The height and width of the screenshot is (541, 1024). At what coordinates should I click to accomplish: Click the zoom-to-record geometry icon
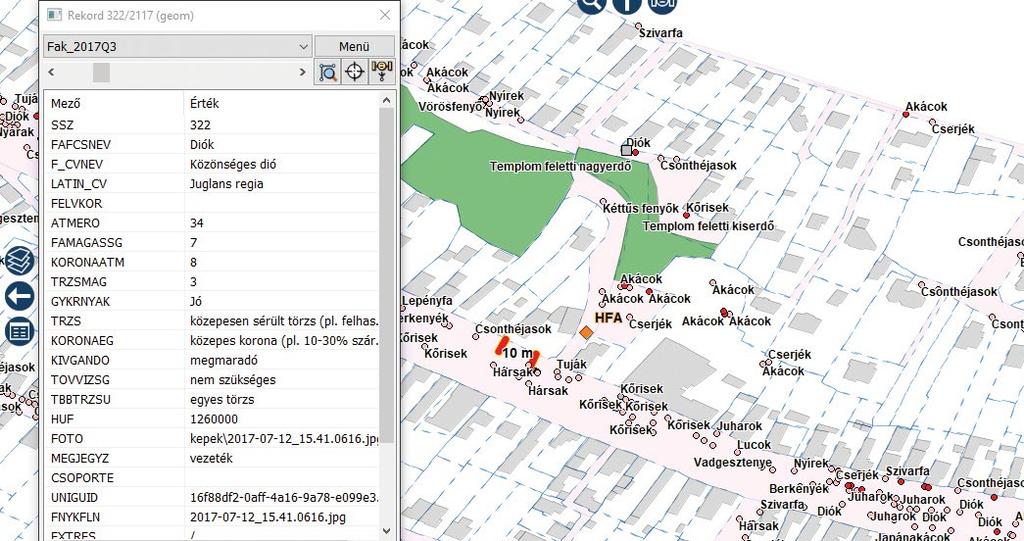pyautogui.click(x=328, y=71)
